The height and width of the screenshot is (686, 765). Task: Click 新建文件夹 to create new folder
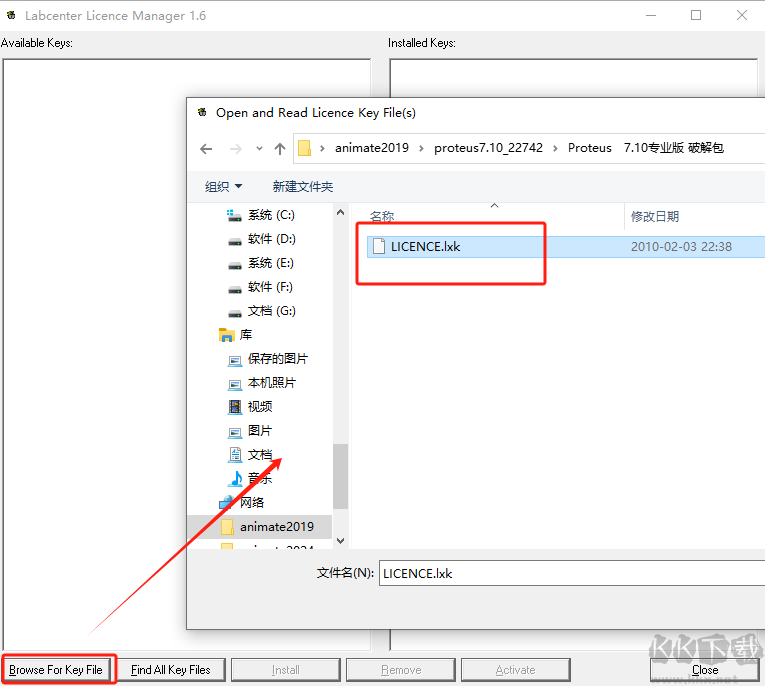click(x=302, y=186)
